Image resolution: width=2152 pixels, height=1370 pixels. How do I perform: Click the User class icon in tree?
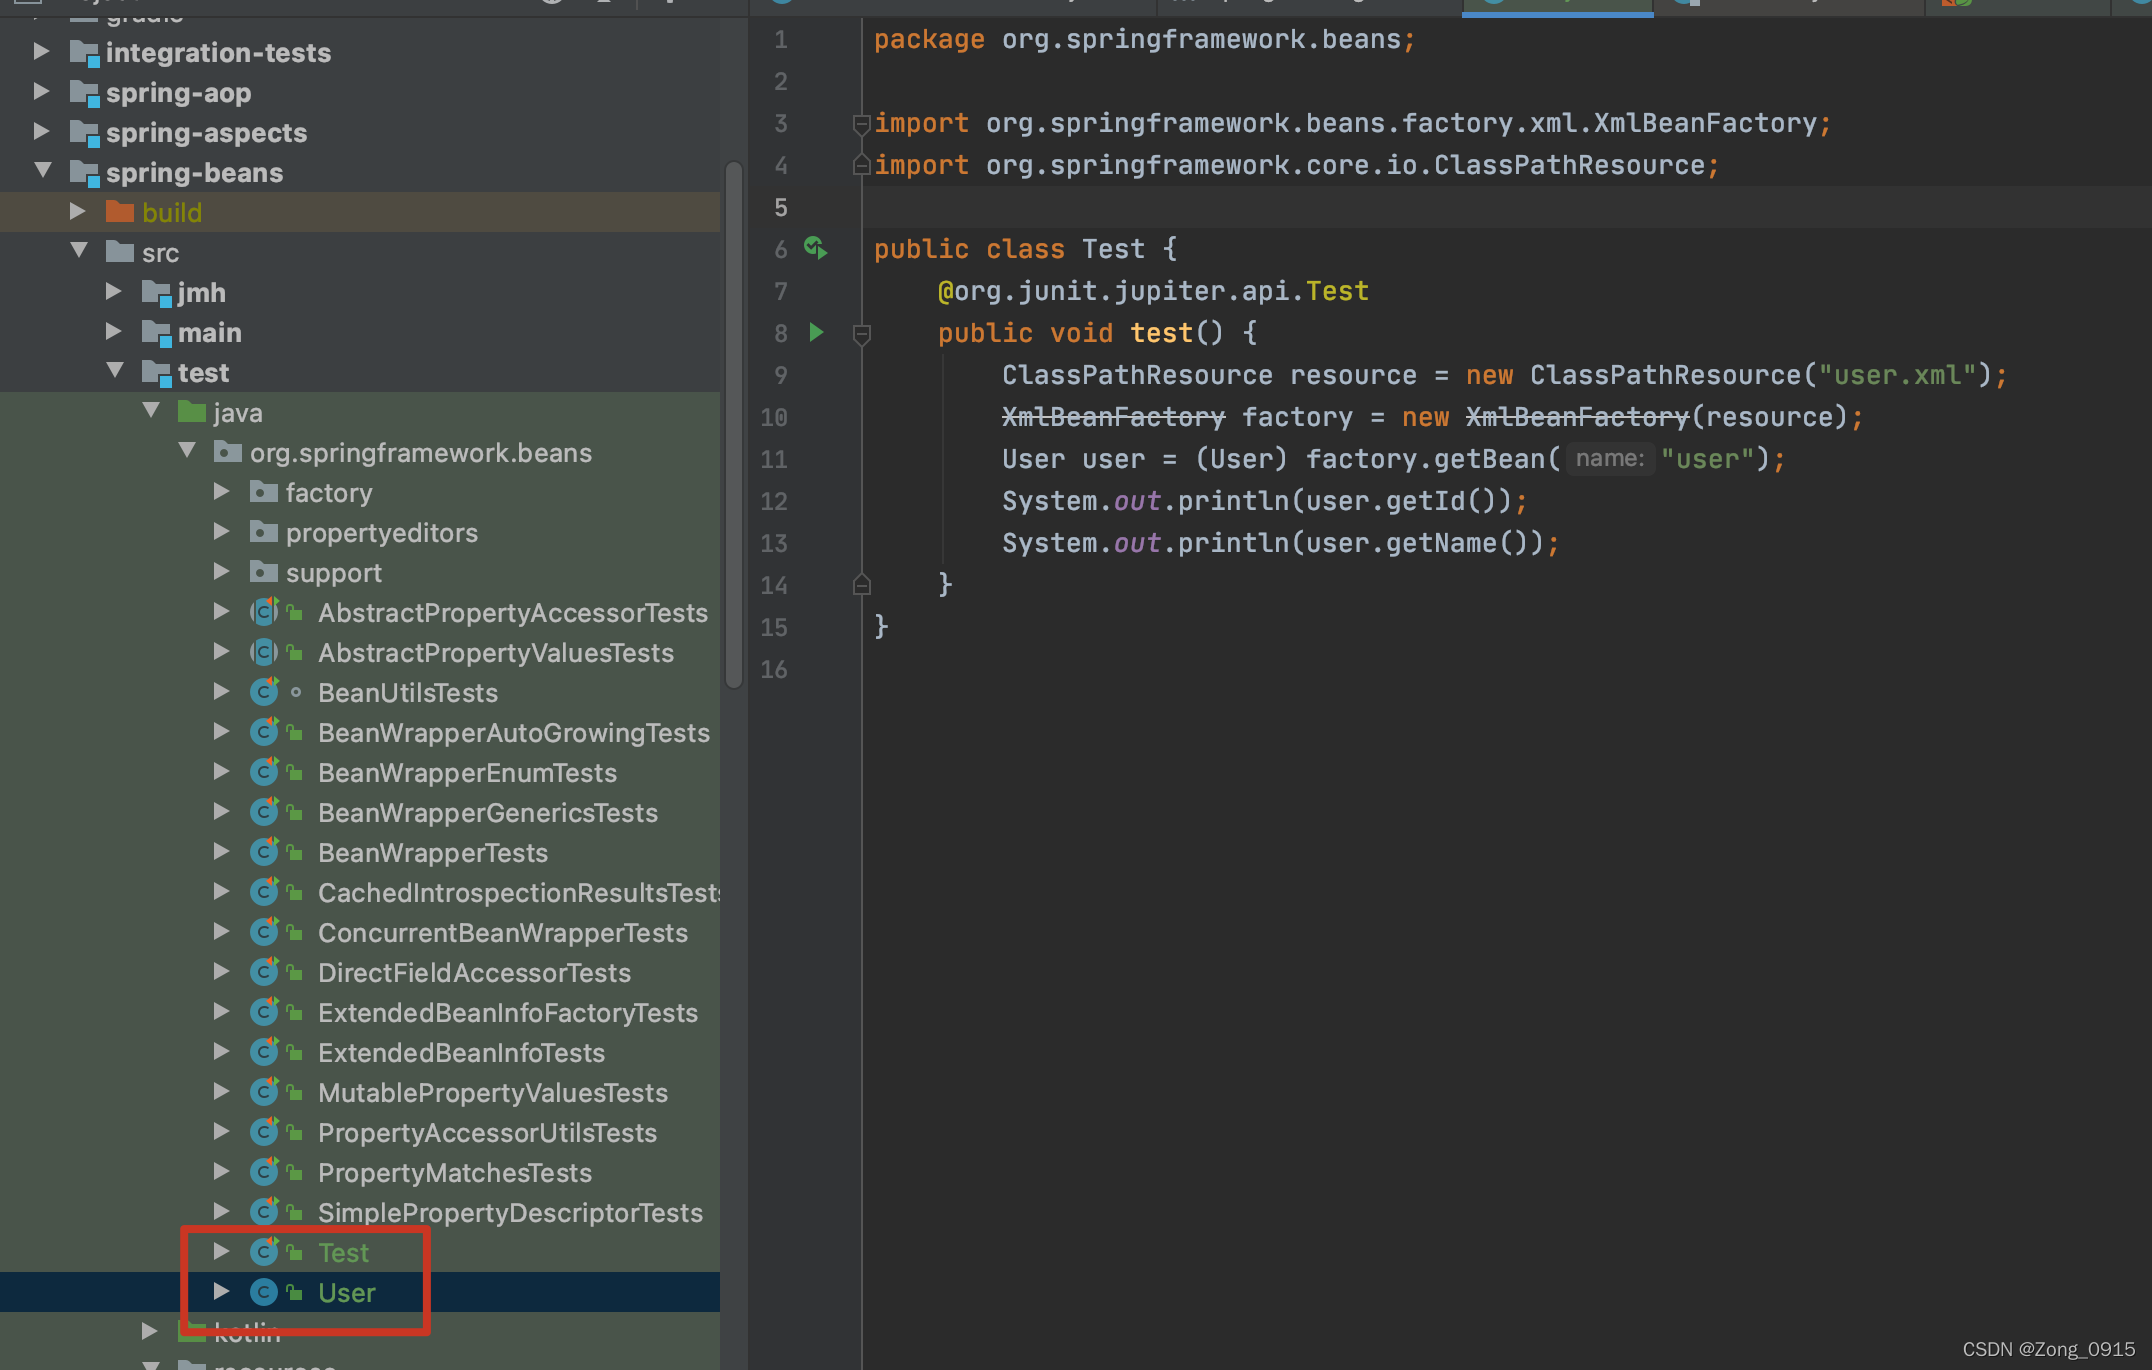click(x=264, y=1292)
